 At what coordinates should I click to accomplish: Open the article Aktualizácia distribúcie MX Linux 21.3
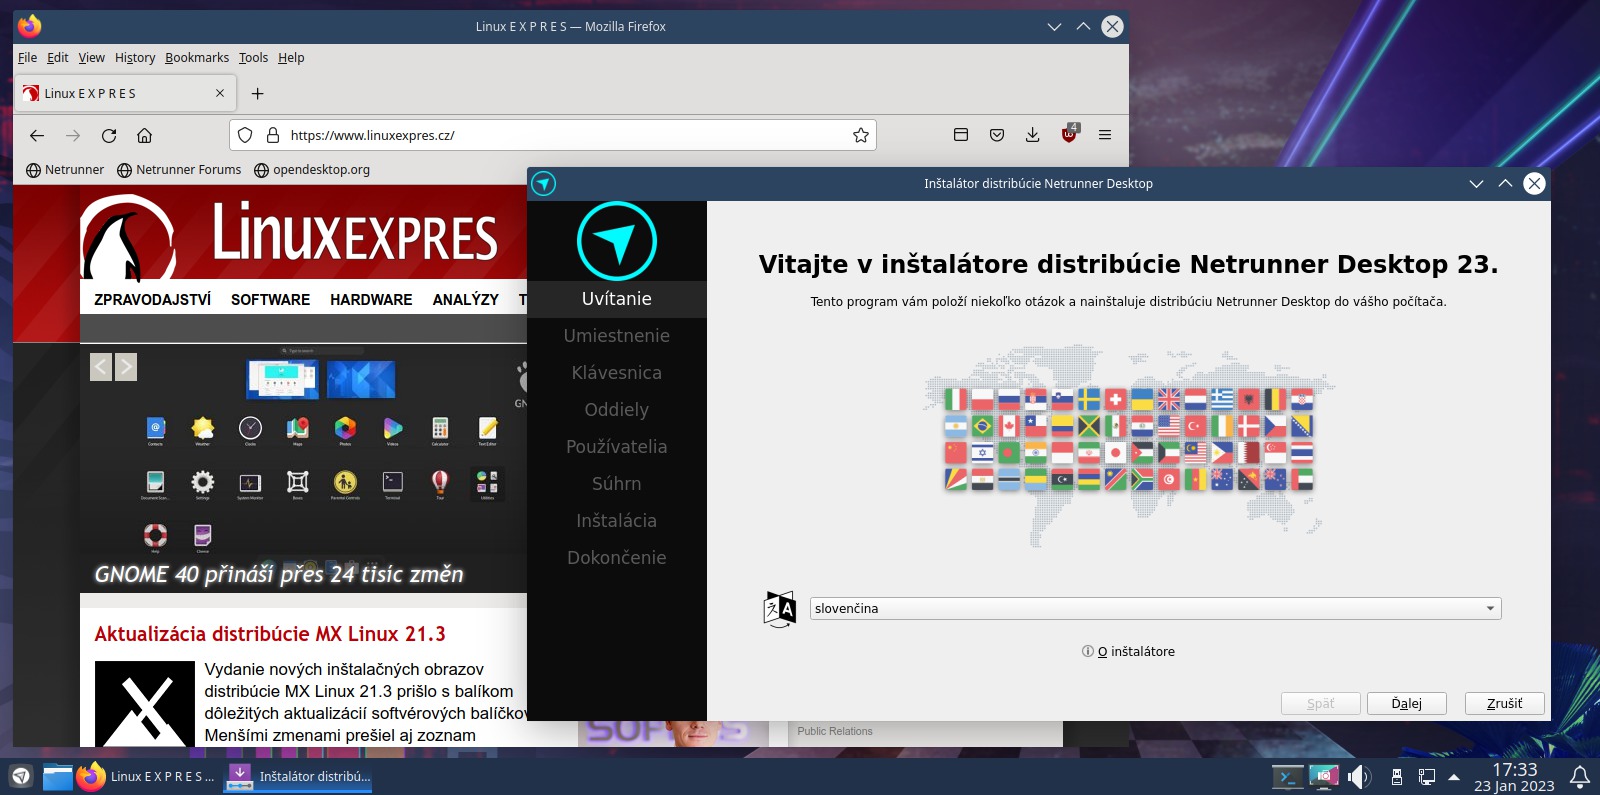pos(270,634)
